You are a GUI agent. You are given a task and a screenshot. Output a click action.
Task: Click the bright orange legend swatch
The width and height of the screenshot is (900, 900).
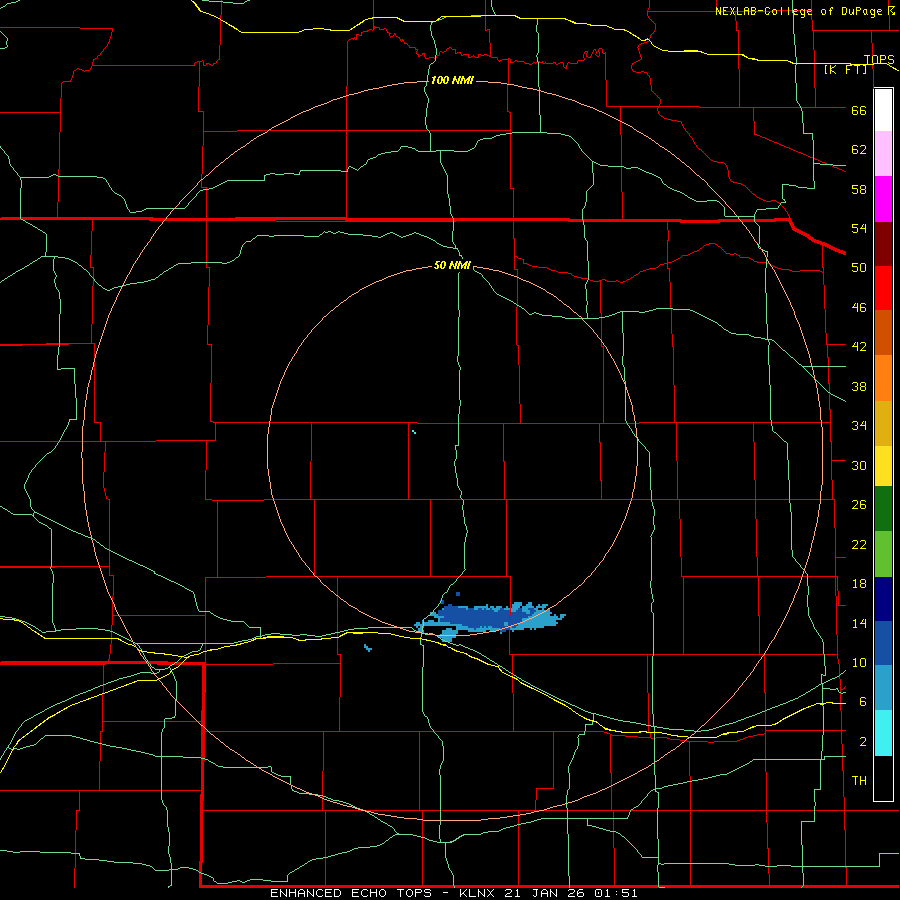pos(883,378)
